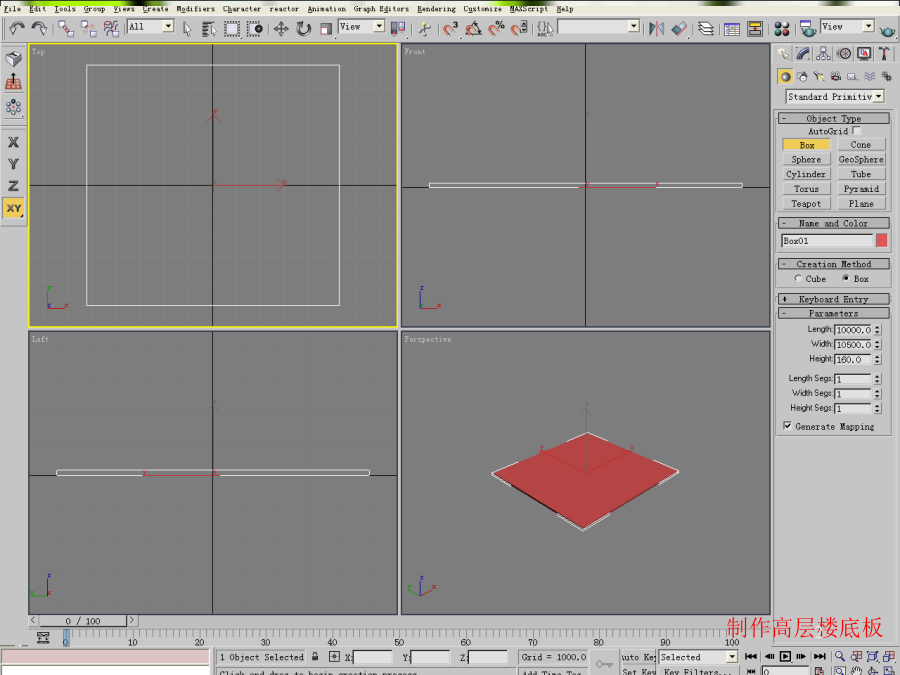Pick the Select and Move tool
Screen dimensions: 900x675
[281, 28]
